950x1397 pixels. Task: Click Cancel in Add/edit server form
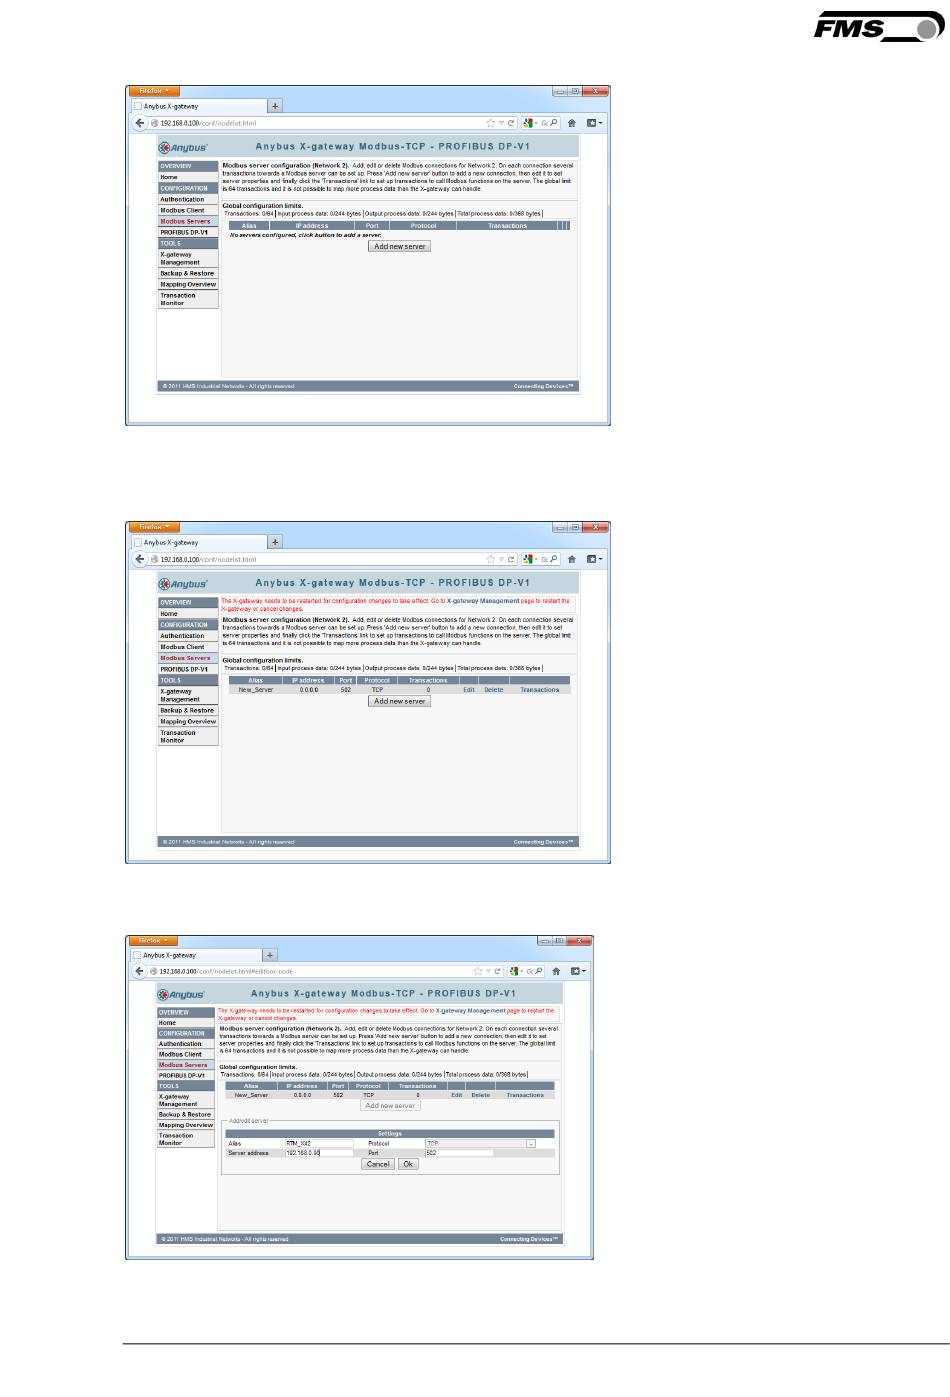[x=378, y=1164]
